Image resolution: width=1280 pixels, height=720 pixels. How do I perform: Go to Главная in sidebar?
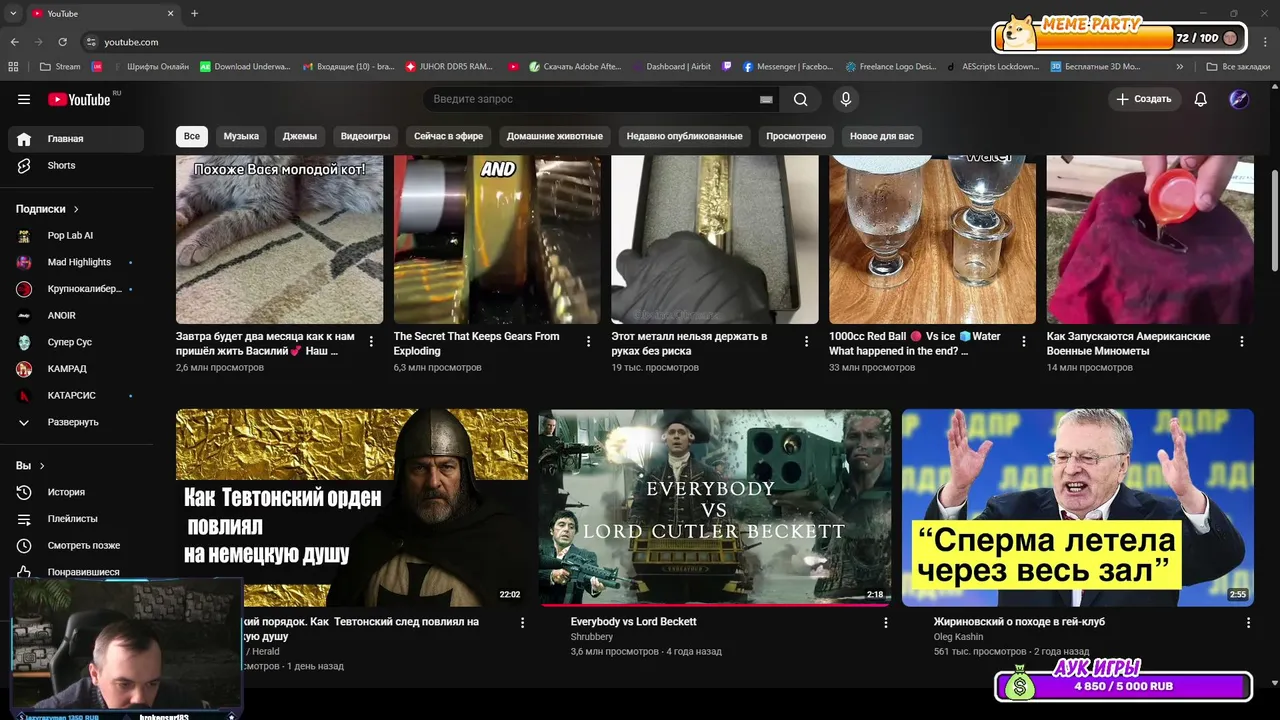tap(76, 139)
